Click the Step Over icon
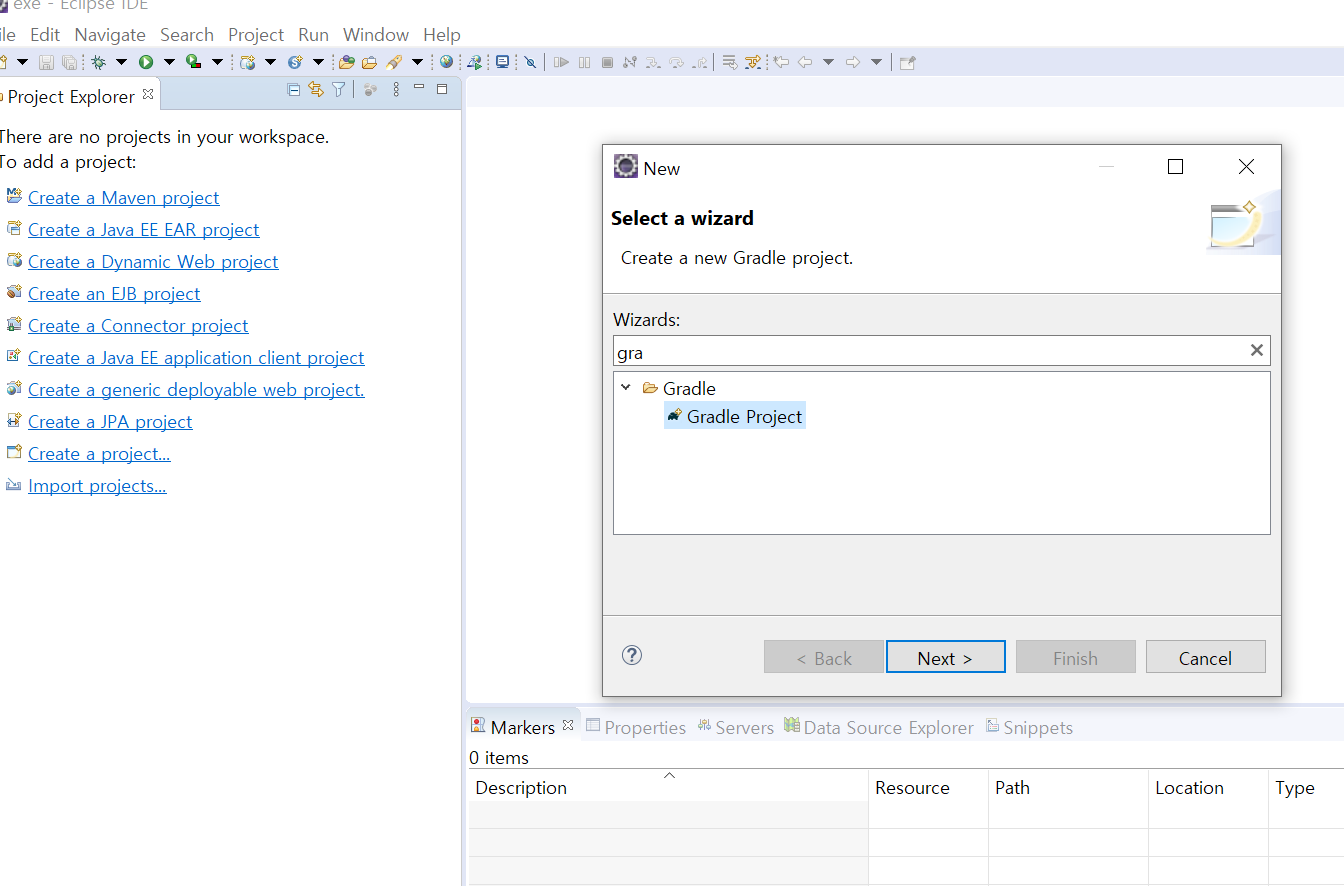The width and height of the screenshot is (1344, 886). click(676, 62)
